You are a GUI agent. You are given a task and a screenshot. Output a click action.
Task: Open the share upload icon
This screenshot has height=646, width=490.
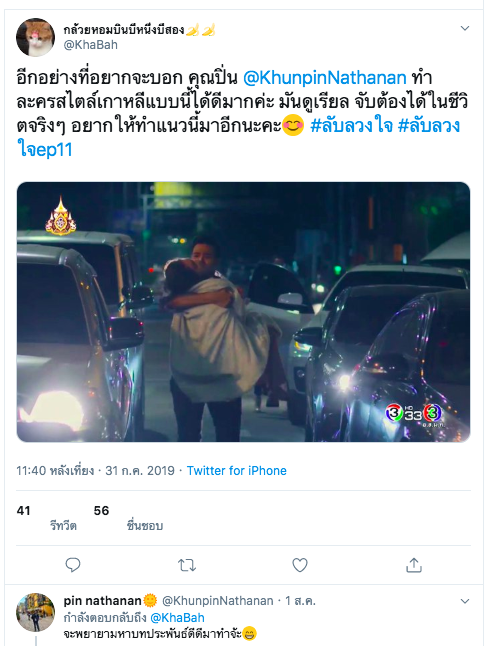pos(414,565)
